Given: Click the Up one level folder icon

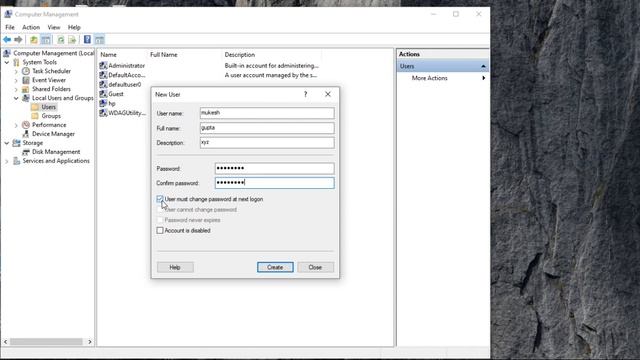Looking at the screenshot, I should [33, 40].
